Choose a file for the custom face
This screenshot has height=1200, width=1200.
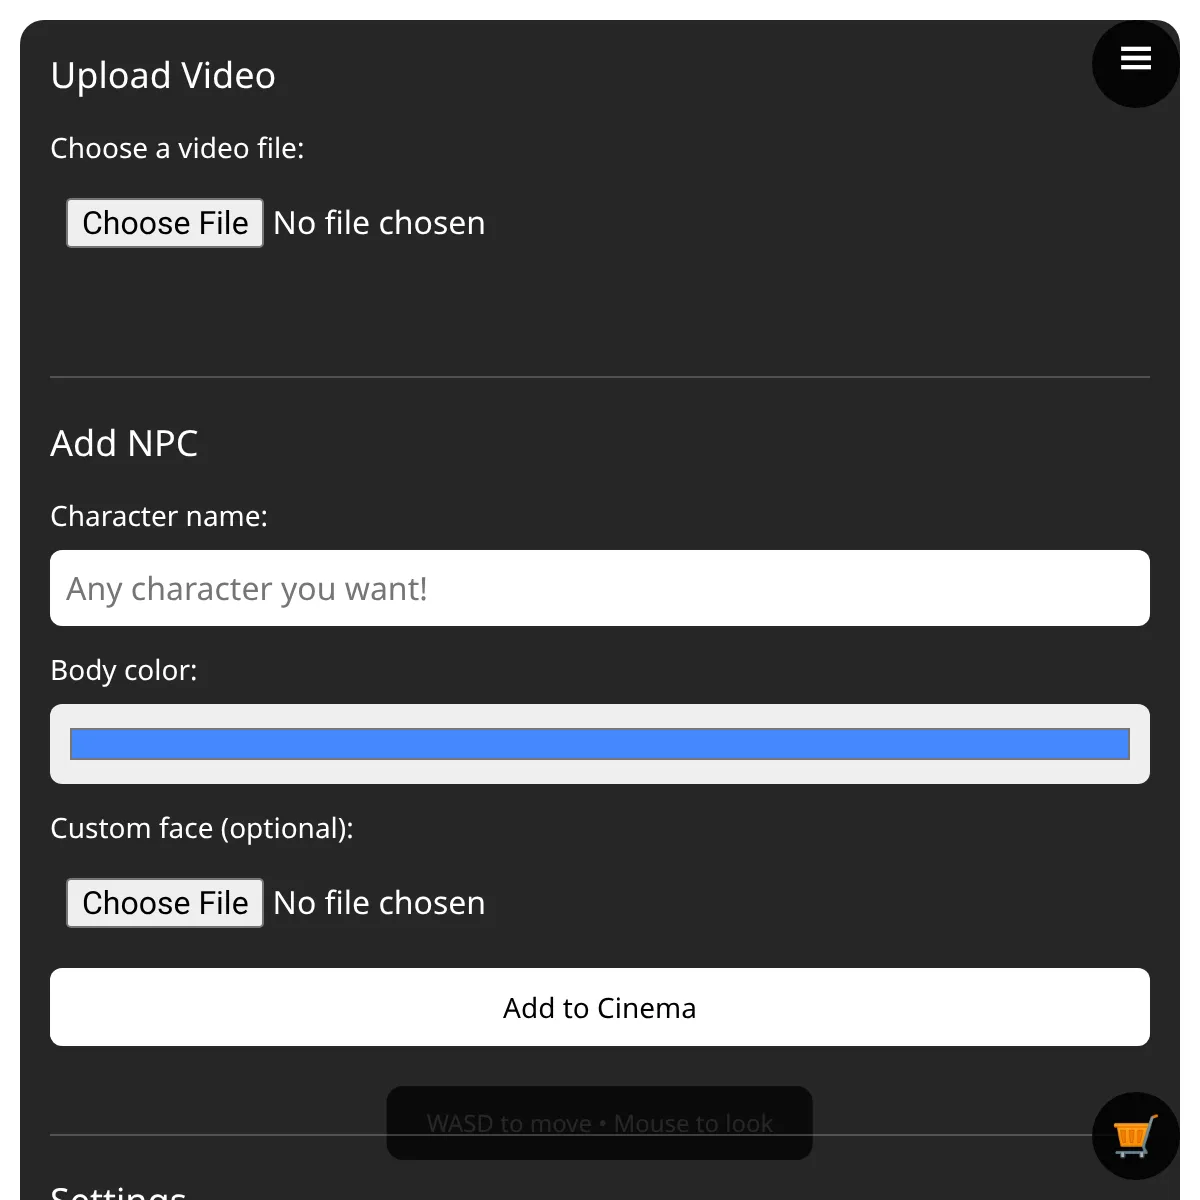point(165,903)
